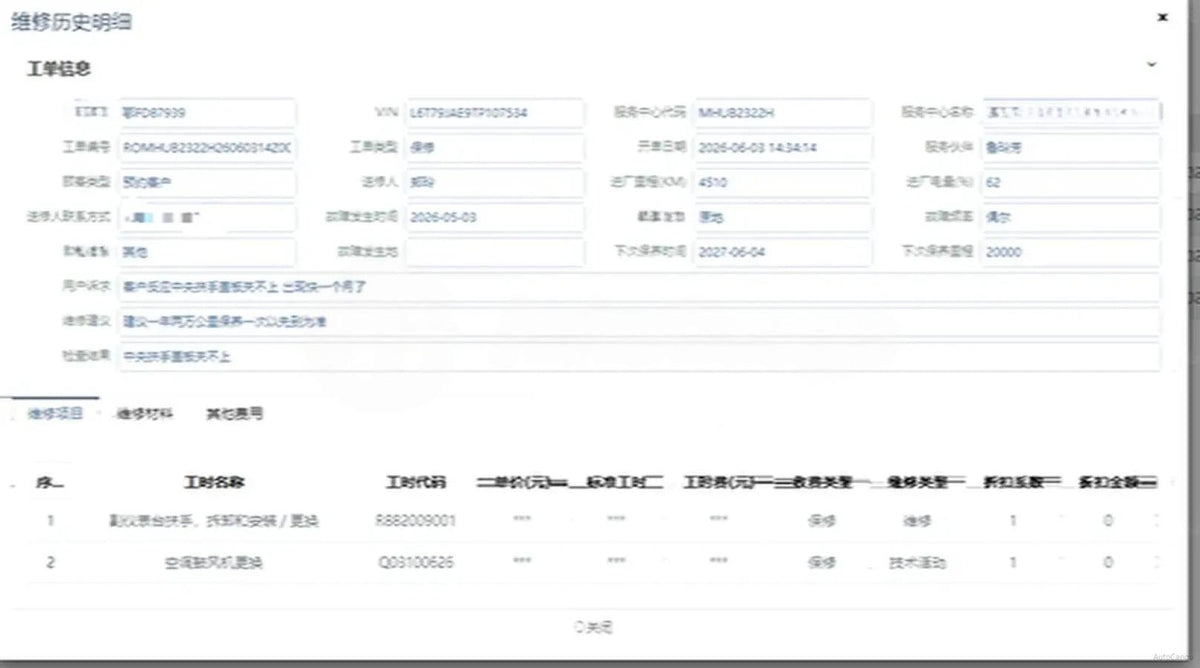Click the order date field 2026-06-03 14:34:14

pos(782,148)
